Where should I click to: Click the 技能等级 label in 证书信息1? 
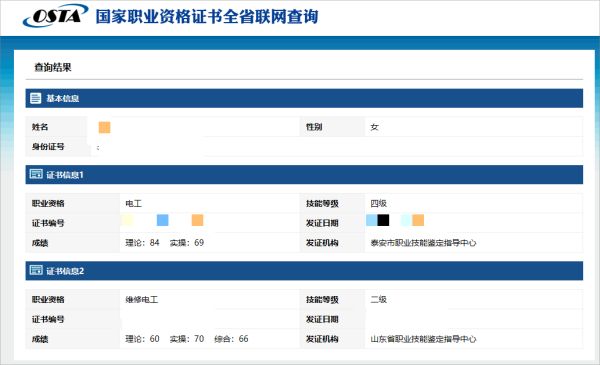(322, 204)
